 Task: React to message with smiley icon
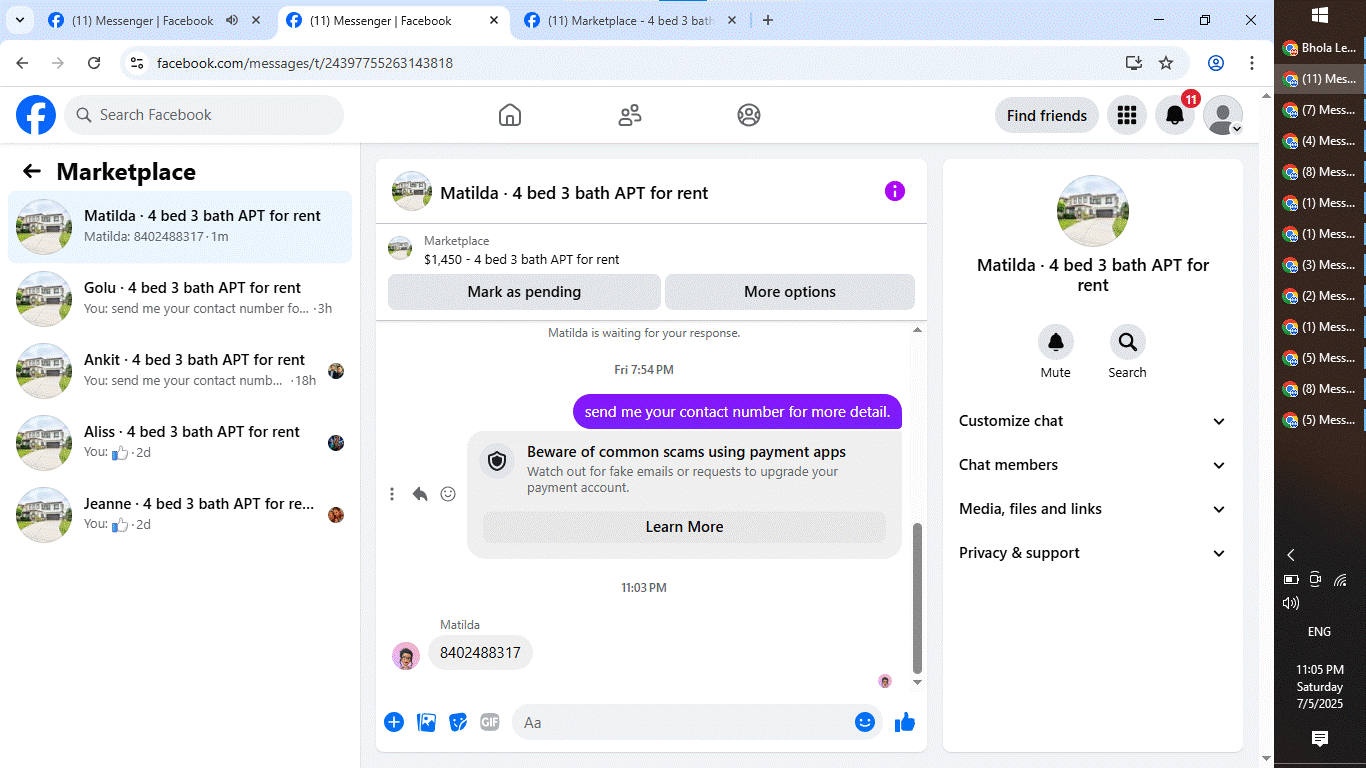tap(448, 494)
